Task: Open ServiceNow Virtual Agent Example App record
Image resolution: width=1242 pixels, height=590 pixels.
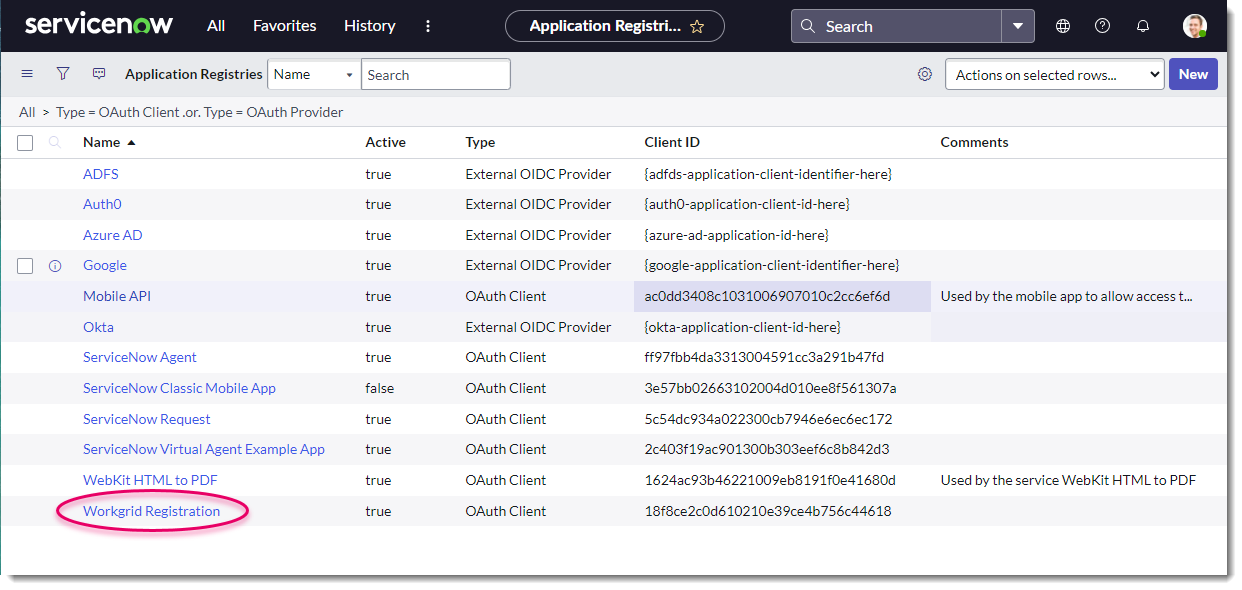Action: 204,449
